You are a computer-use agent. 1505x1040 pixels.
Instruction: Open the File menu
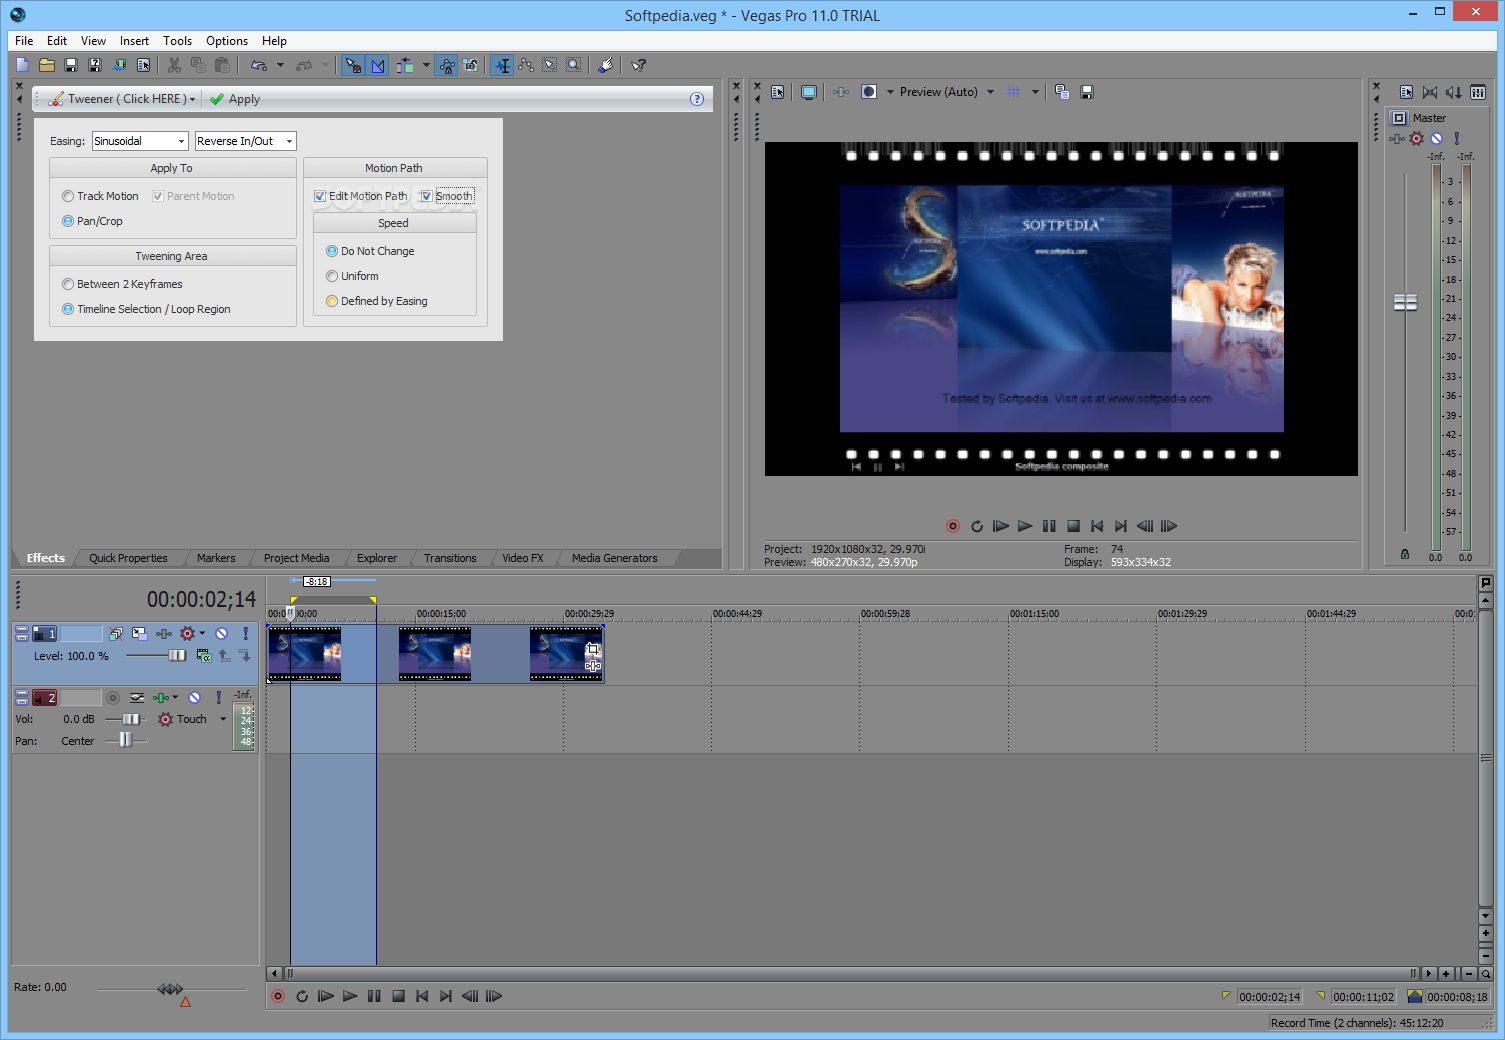tap(24, 41)
